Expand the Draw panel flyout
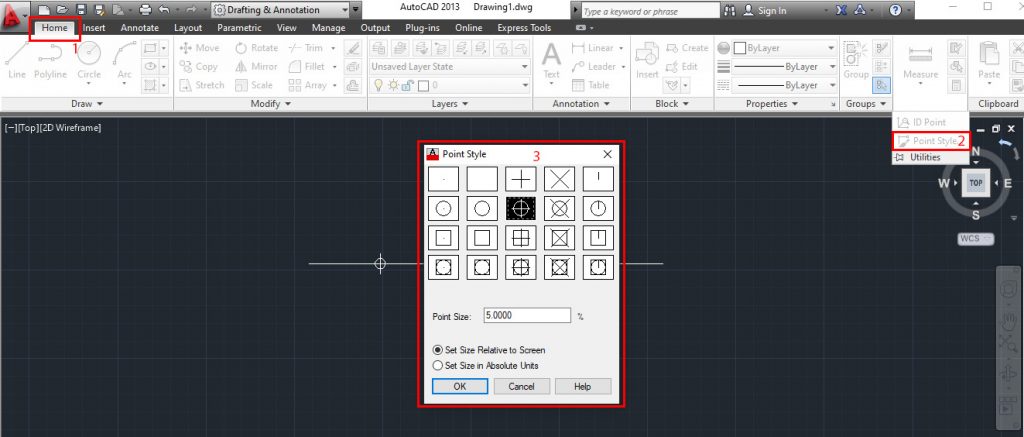This screenshot has width=1024, height=437. coord(87,104)
